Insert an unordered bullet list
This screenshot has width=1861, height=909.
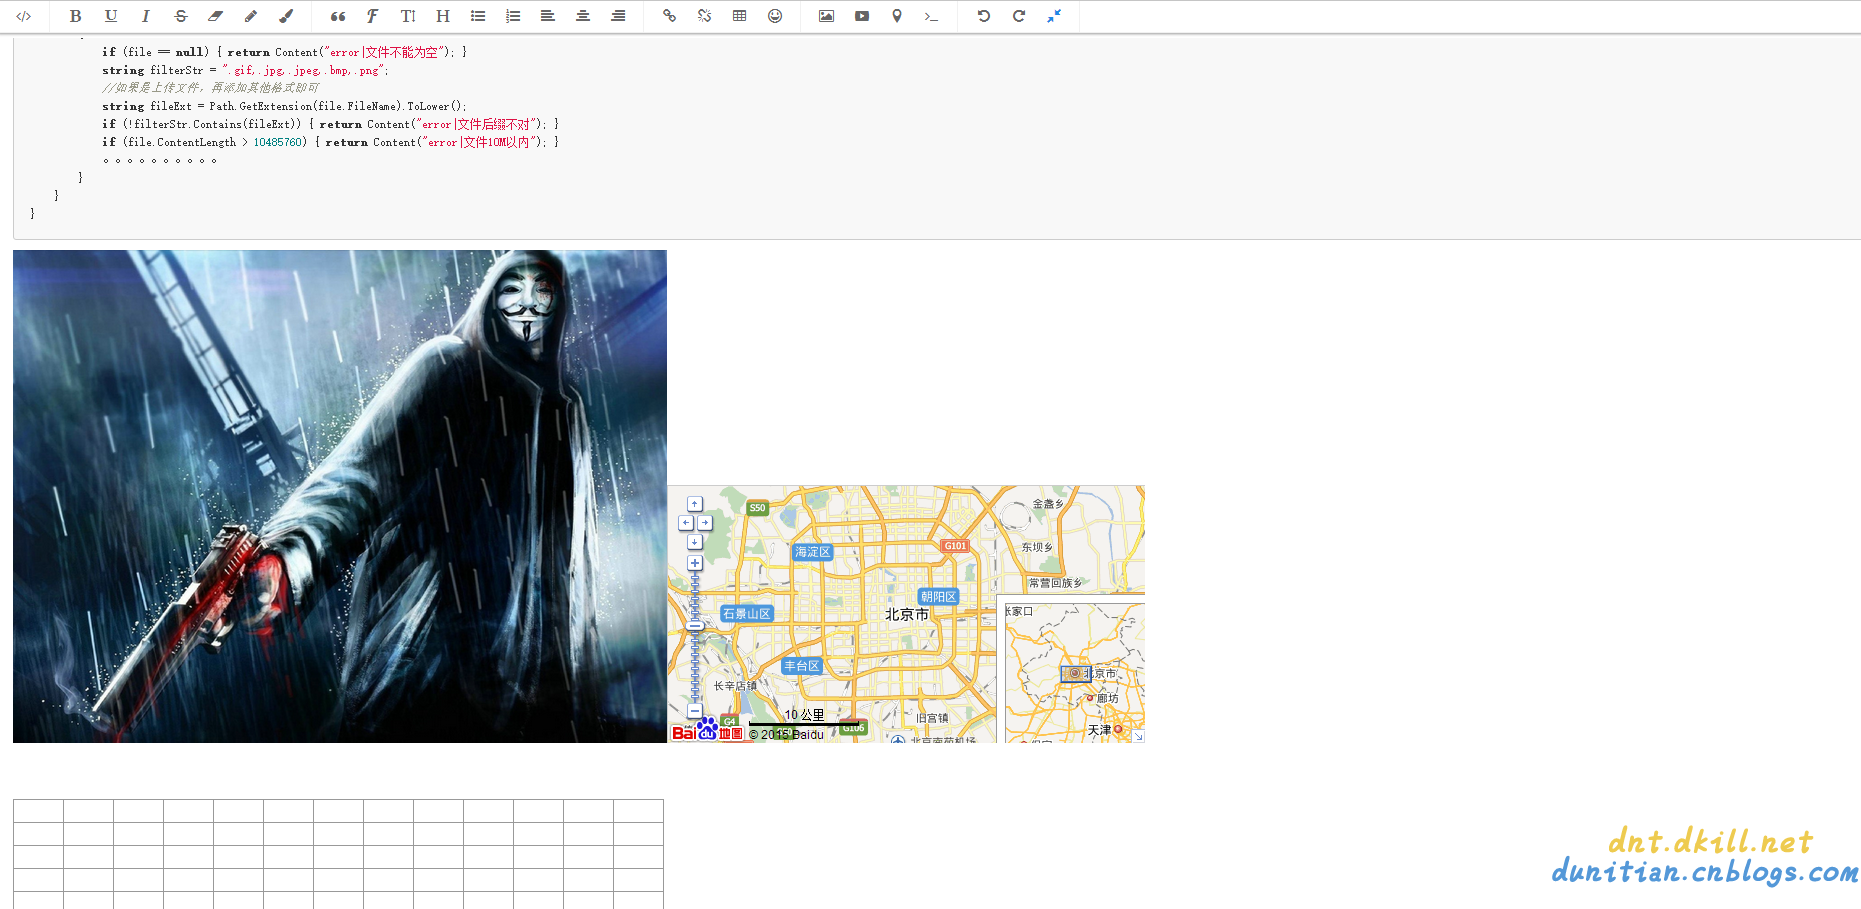click(x=478, y=16)
